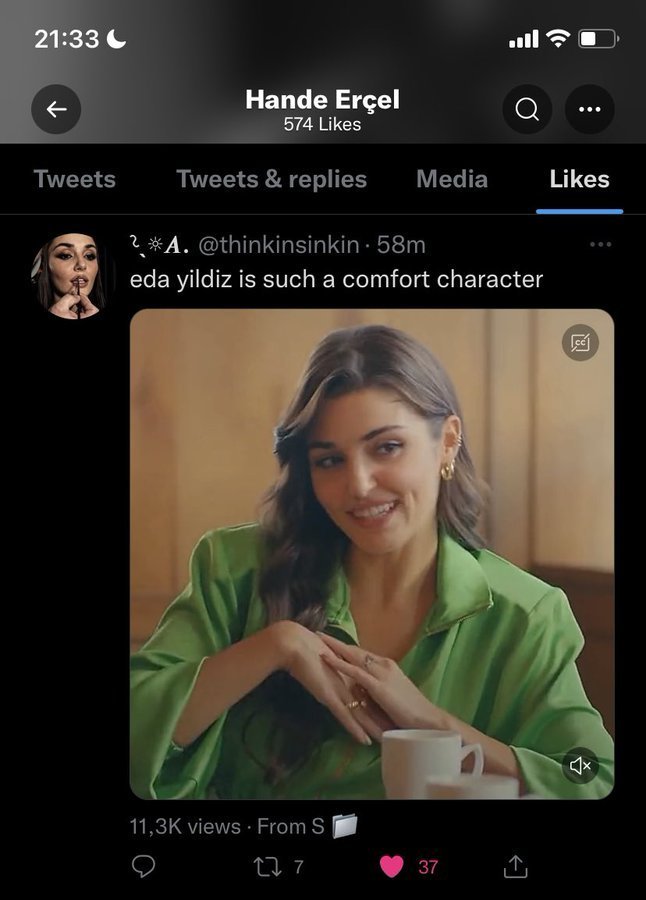The height and width of the screenshot is (900, 646).
Task: Unmute the video sound
Action: 581,766
